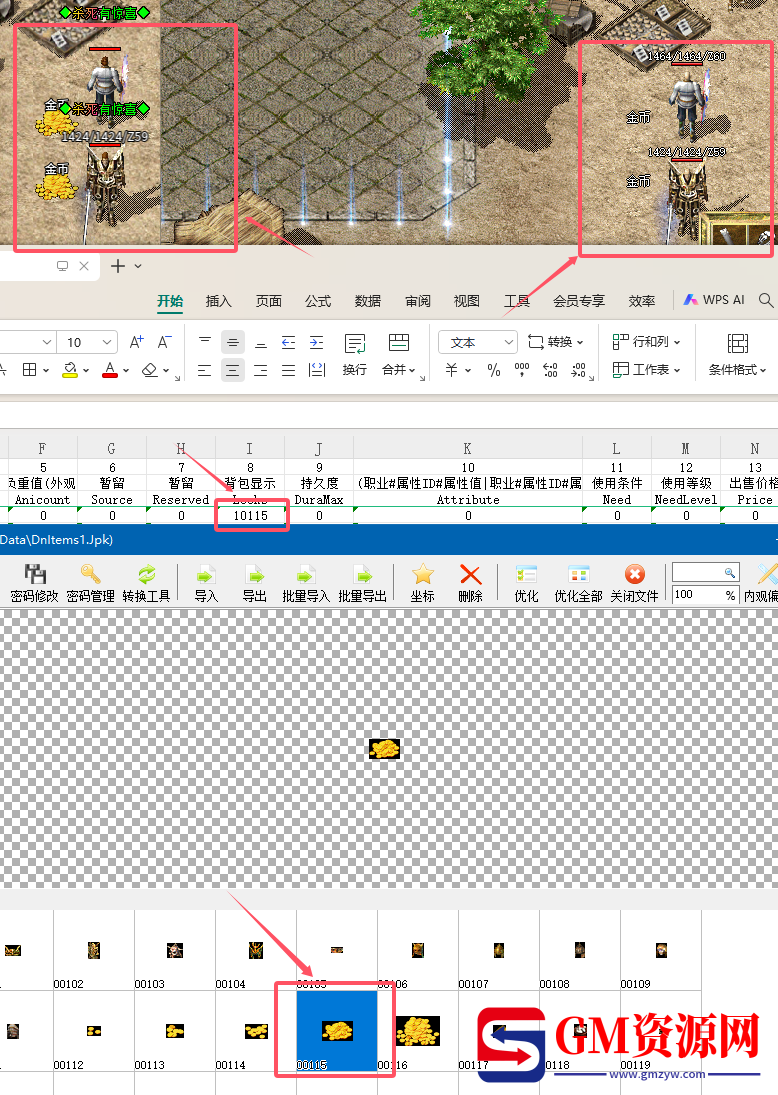Switch to the 审阅 ribbon tab
The image size is (778, 1095).
click(x=418, y=301)
